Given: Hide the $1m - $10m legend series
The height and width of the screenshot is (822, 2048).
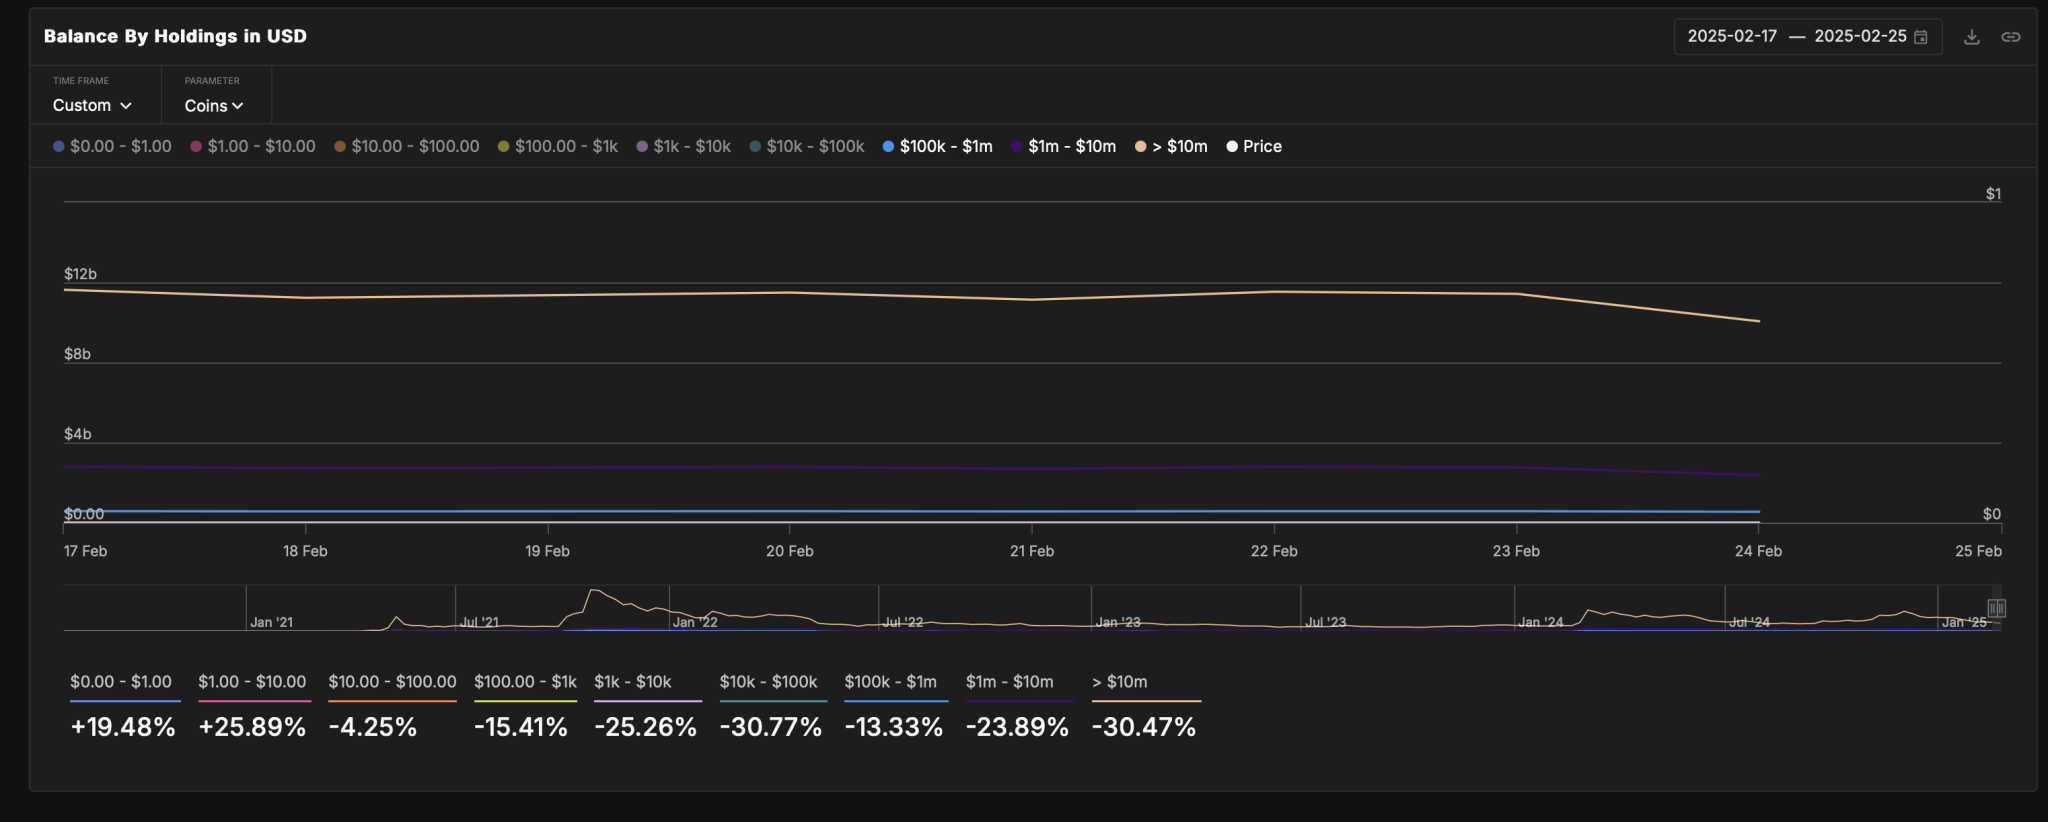Looking at the screenshot, I should pos(1064,146).
